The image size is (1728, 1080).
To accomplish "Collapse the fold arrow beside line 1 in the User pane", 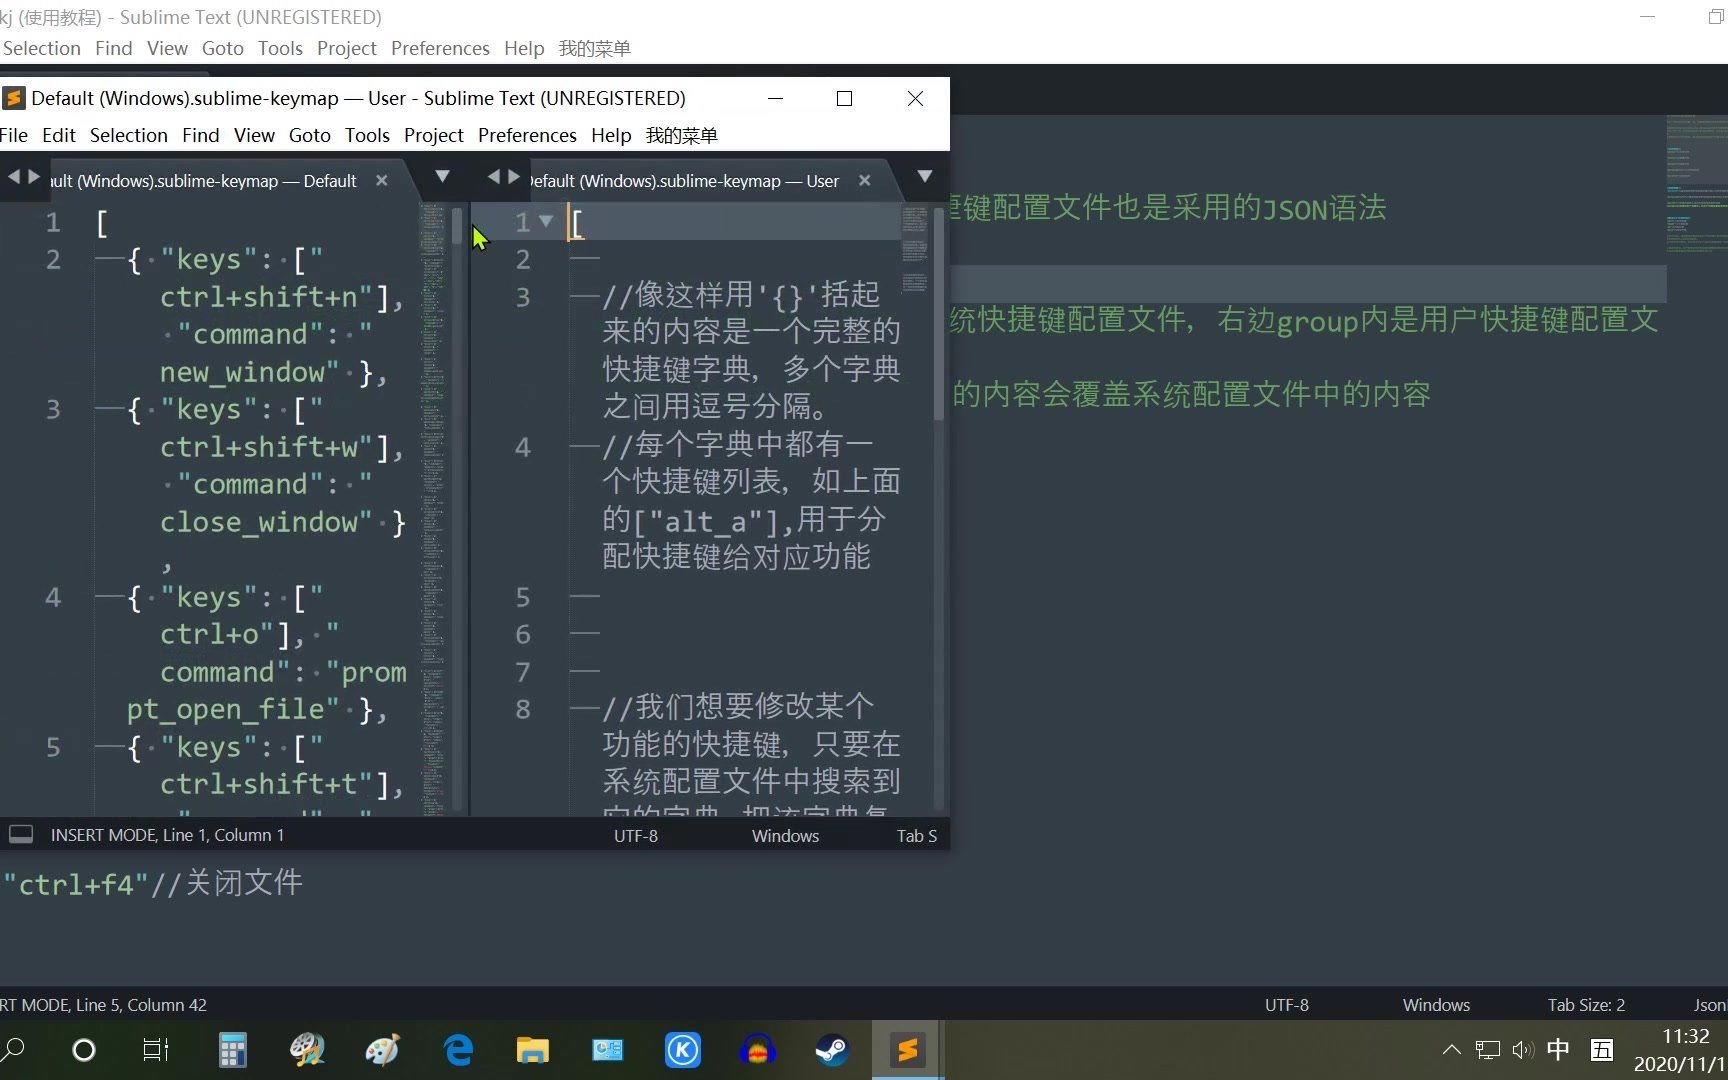I will (x=546, y=221).
